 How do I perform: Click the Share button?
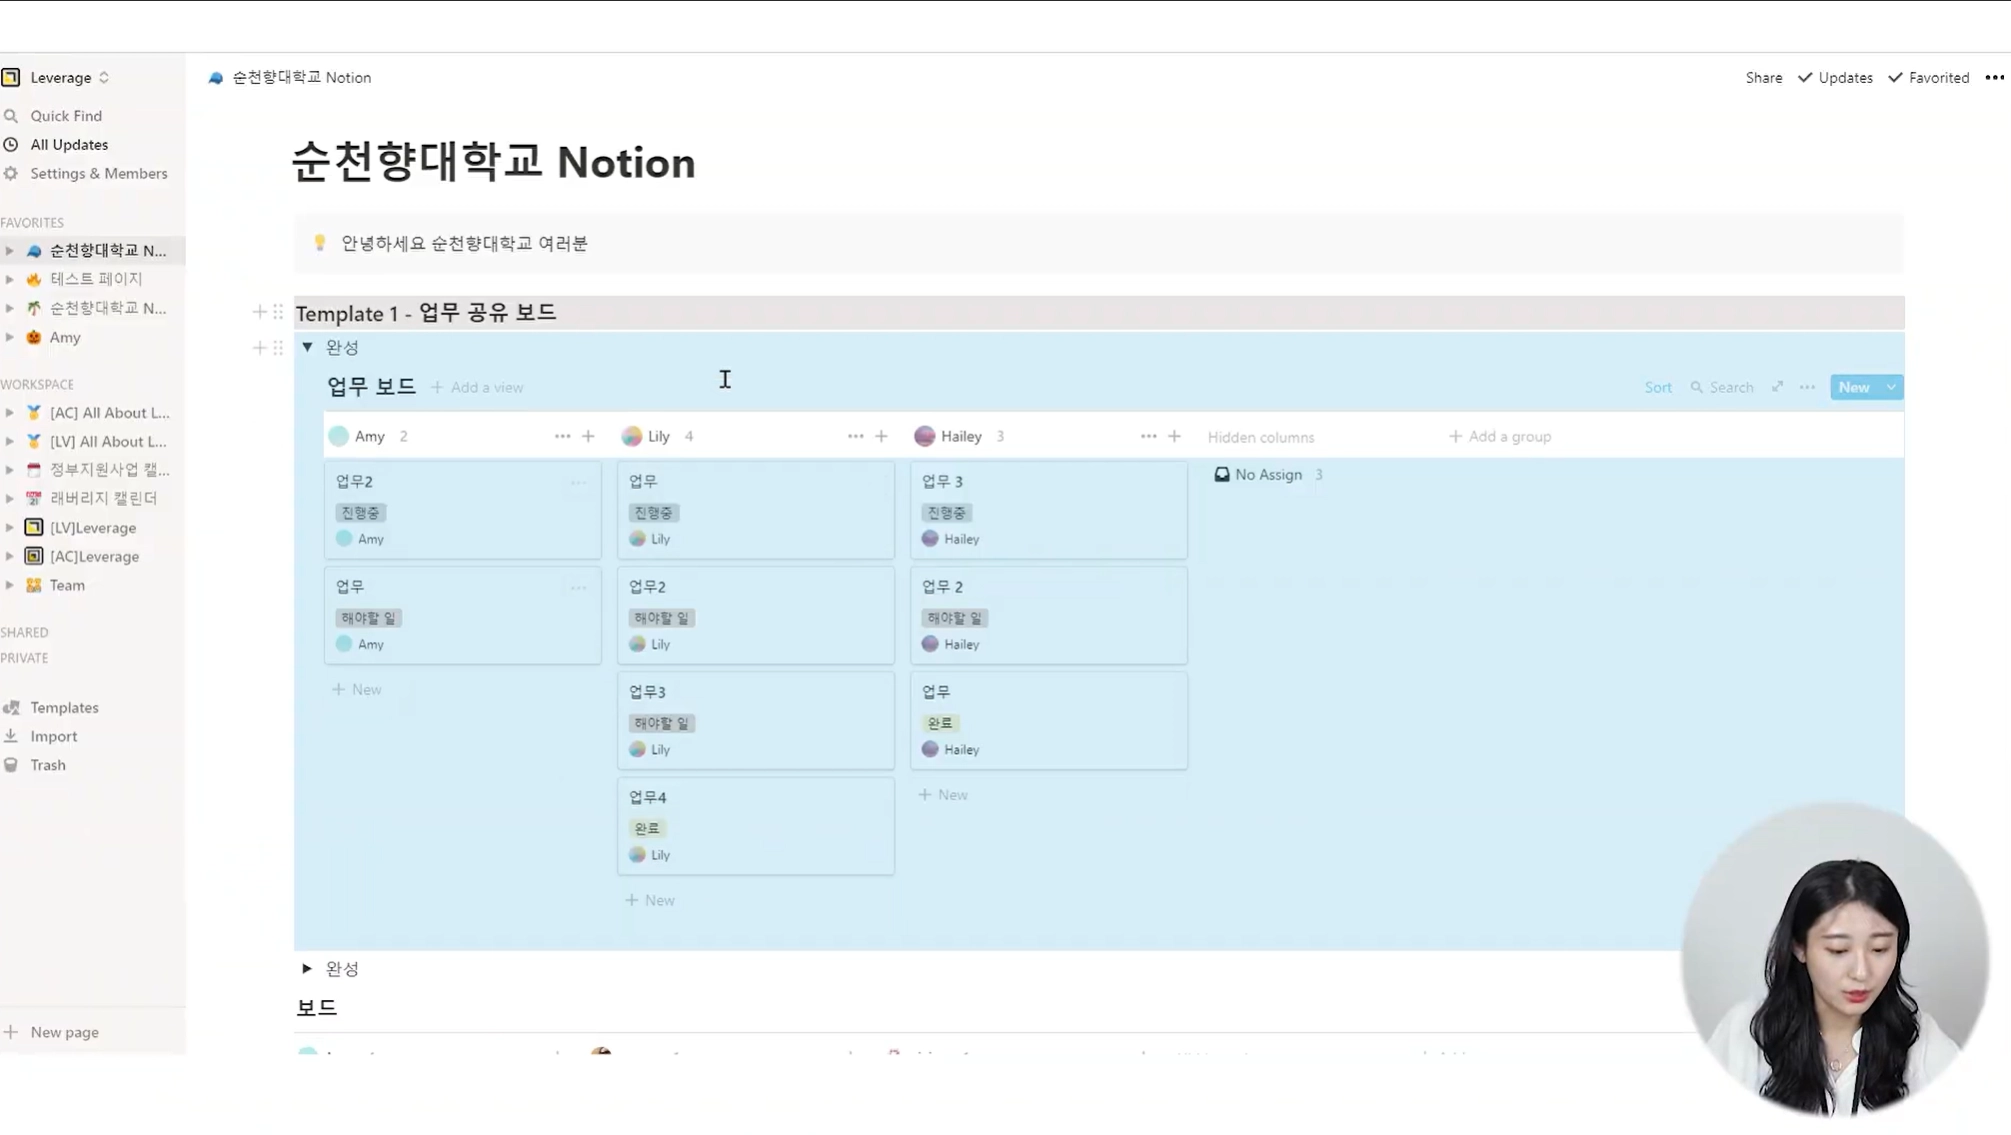1763,78
